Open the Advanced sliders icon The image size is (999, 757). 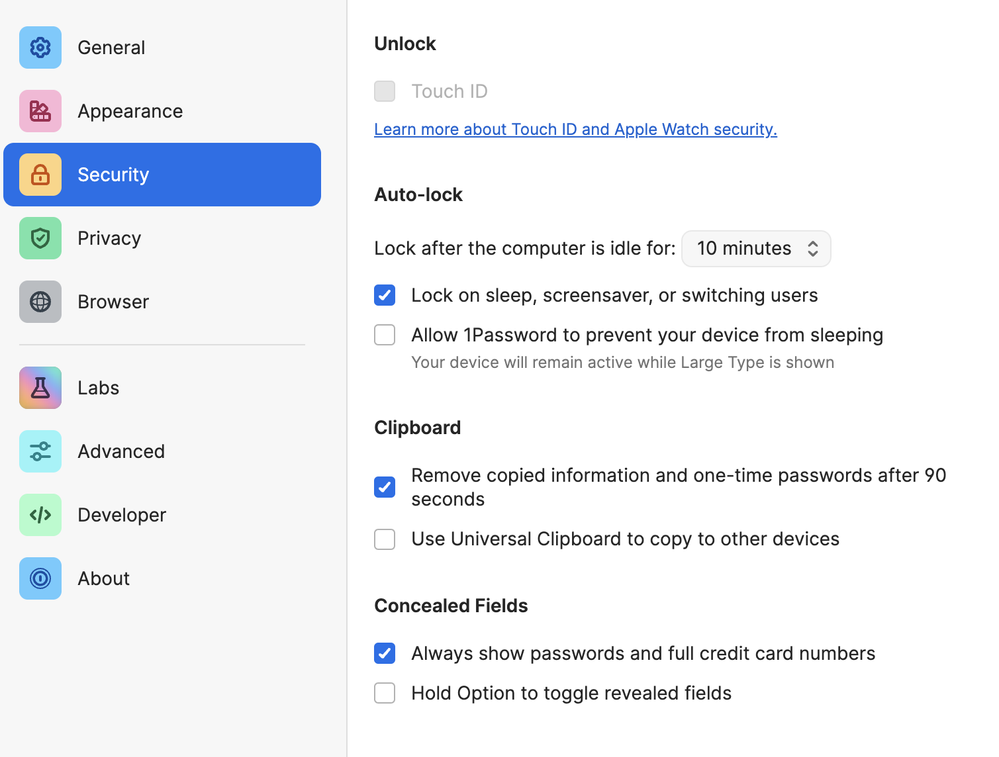tap(40, 451)
